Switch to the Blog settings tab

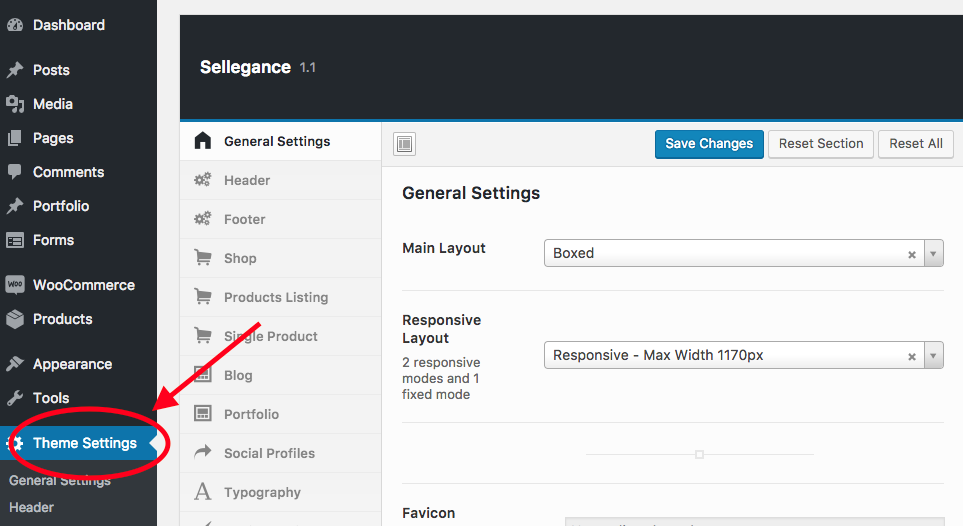coord(281,375)
